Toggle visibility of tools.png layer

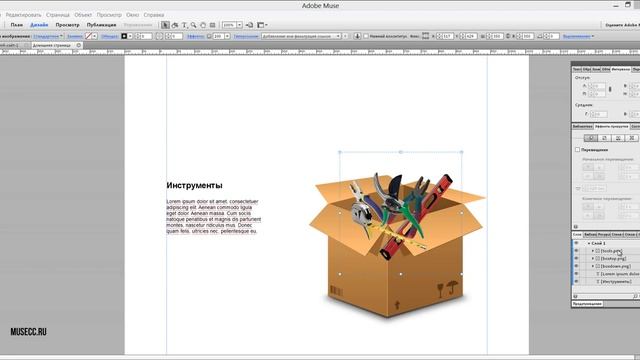click(x=576, y=251)
